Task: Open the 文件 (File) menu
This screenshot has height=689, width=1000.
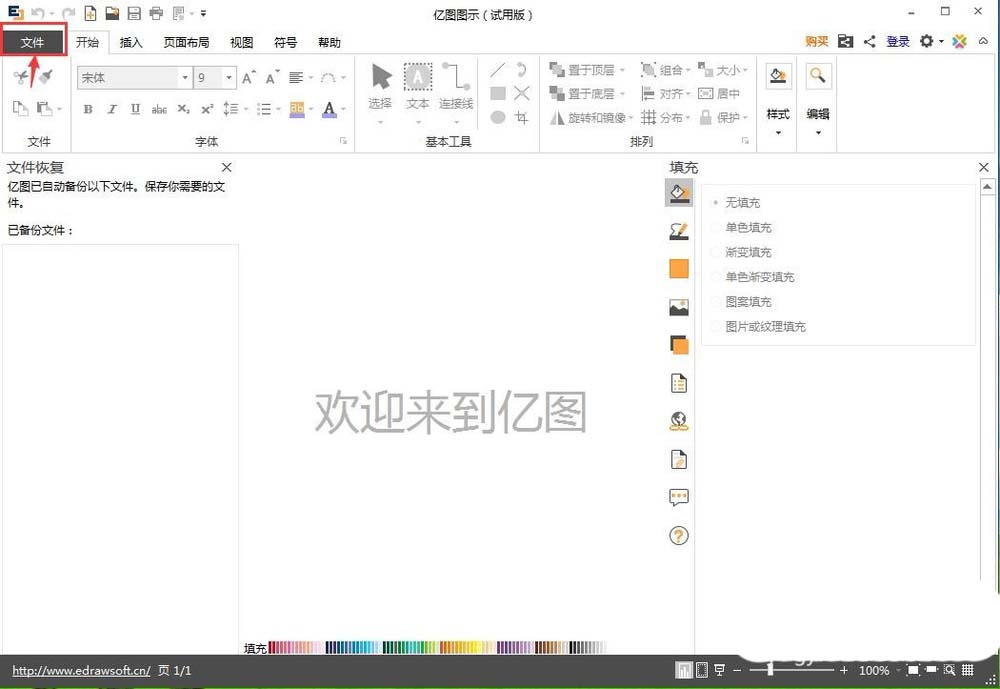Action: 33,42
